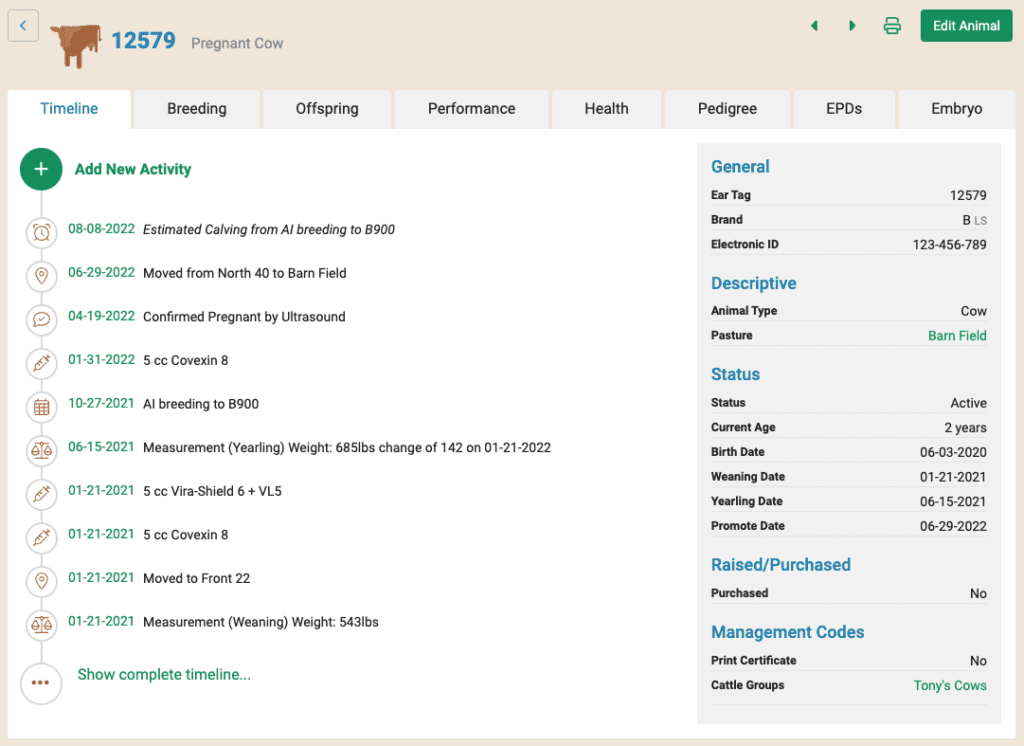
Task: Click the cow profile image
Action: coord(75,45)
